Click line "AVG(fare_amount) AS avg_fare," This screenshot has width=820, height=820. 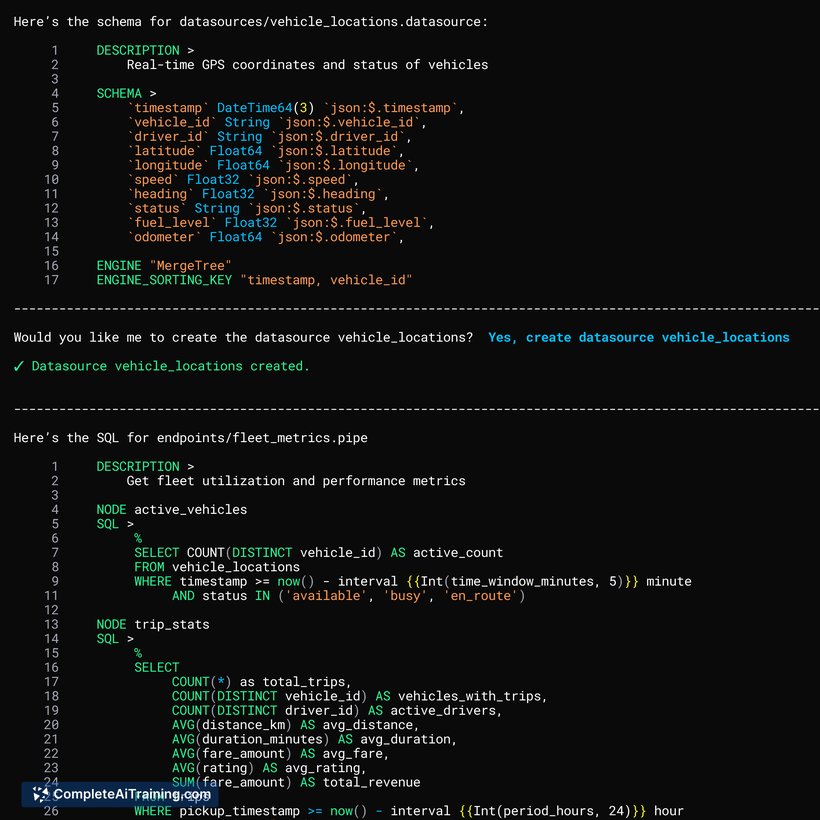(x=280, y=754)
